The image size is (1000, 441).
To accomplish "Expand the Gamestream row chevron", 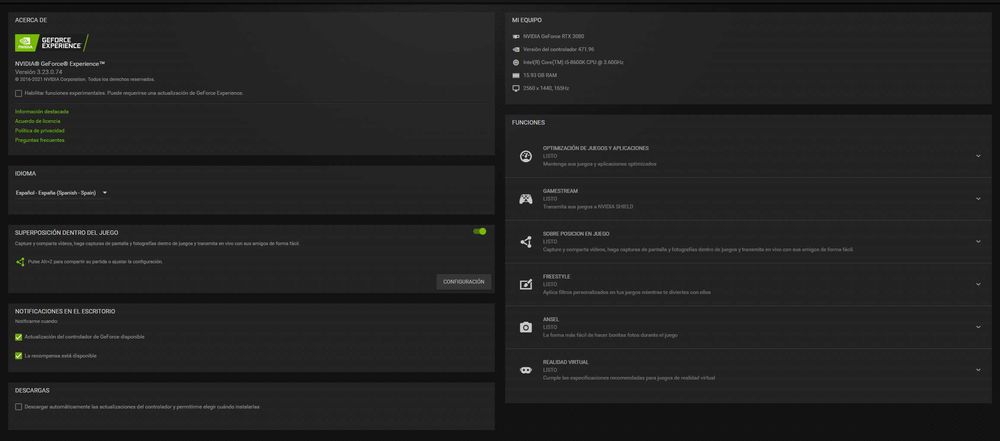I will 978,198.
